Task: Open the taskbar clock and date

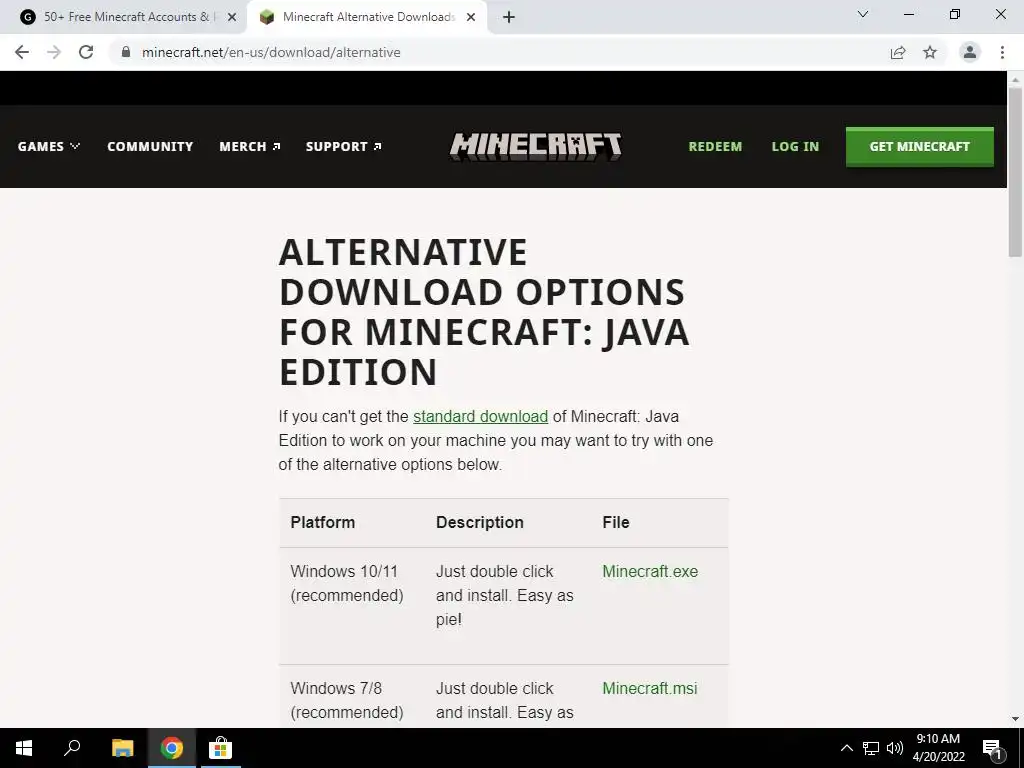Action: tap(938, 748)
